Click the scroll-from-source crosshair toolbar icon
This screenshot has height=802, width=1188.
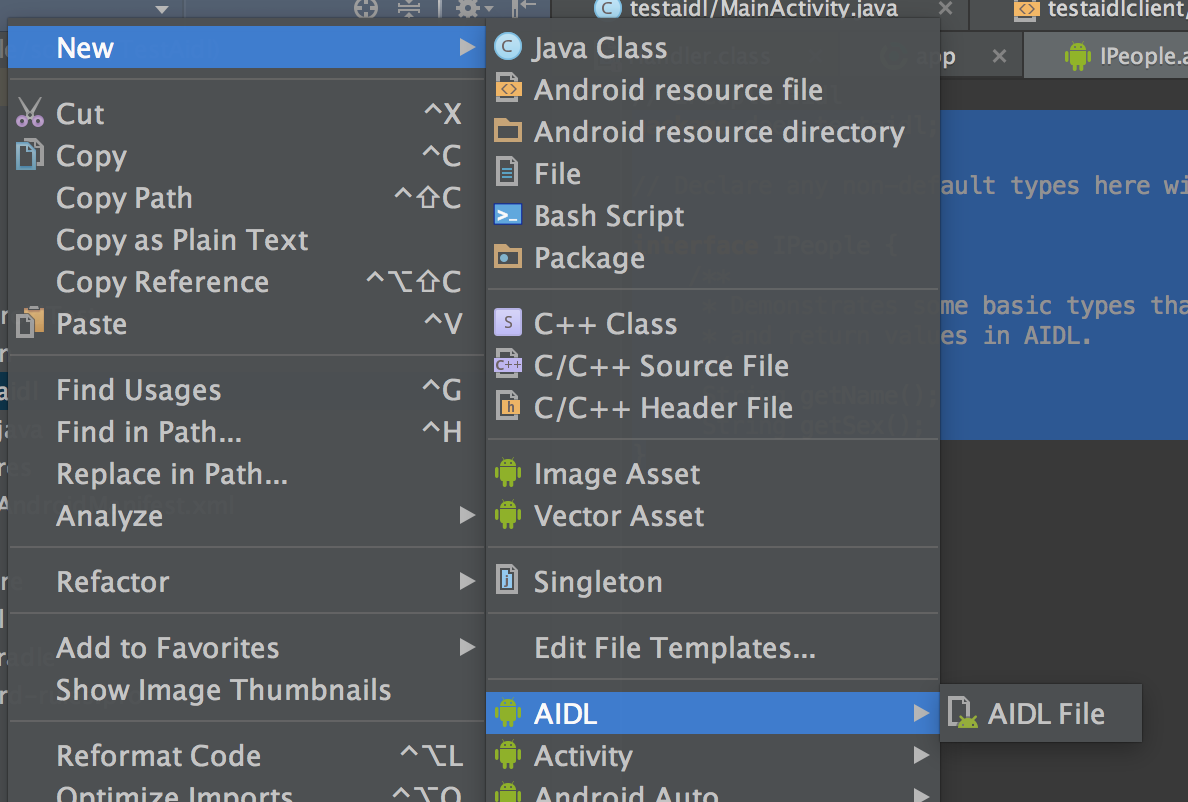[366, 8]
